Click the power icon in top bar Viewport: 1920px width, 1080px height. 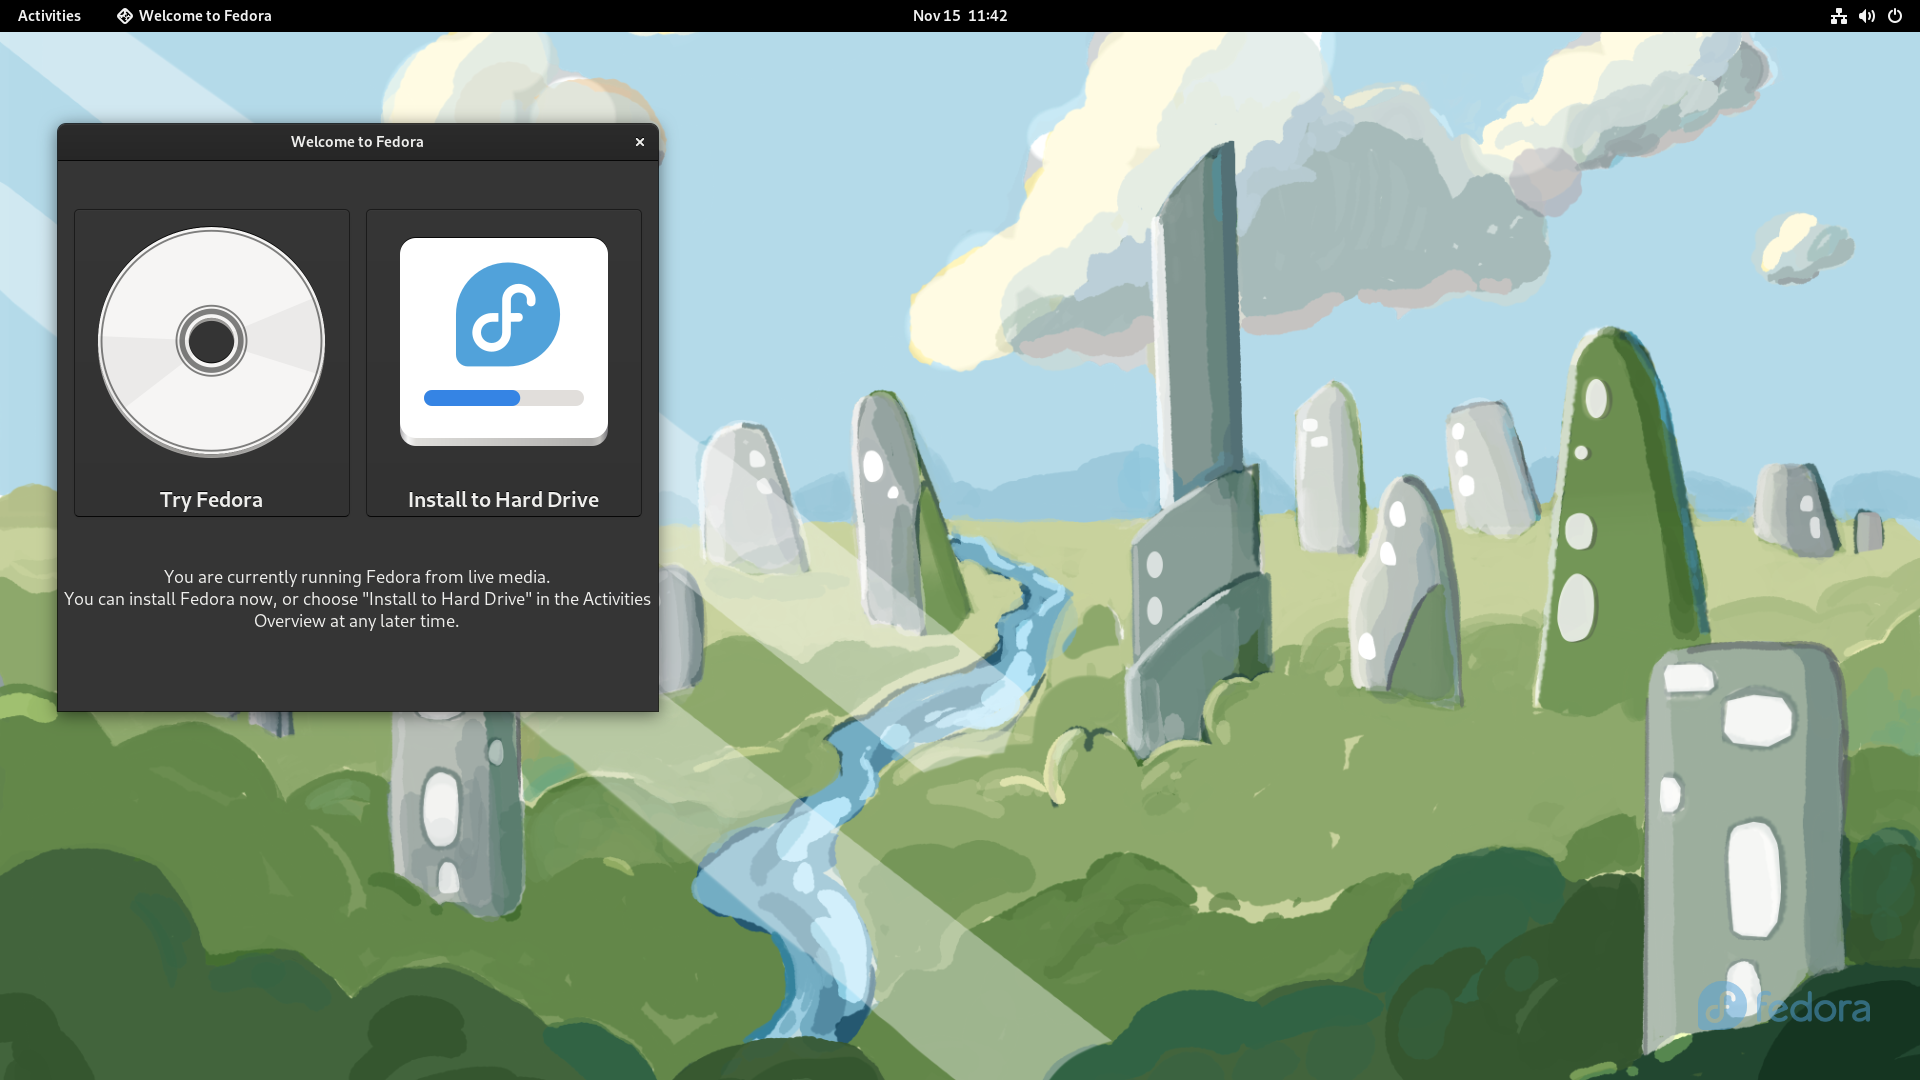(x=1894, y=16)
